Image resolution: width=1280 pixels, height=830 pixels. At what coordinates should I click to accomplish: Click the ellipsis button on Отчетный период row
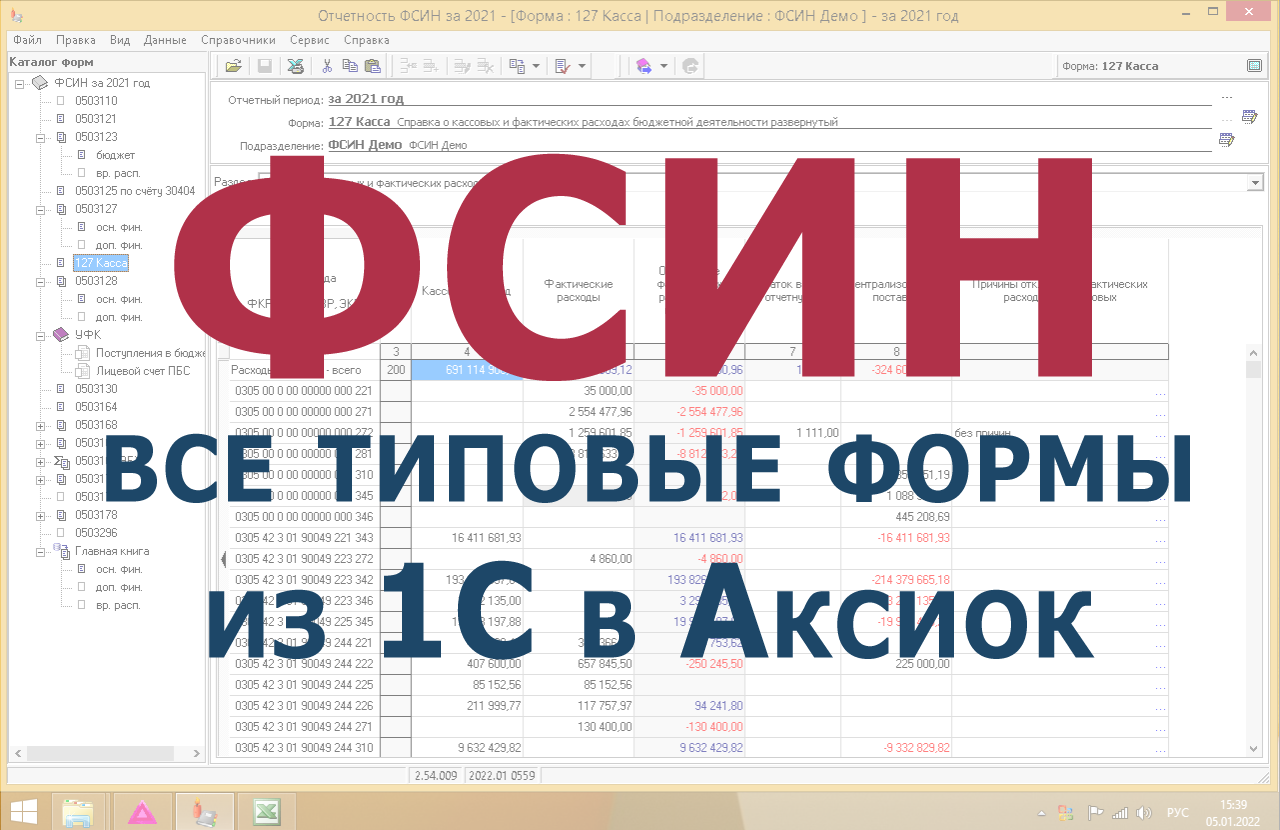[1227, 98]
